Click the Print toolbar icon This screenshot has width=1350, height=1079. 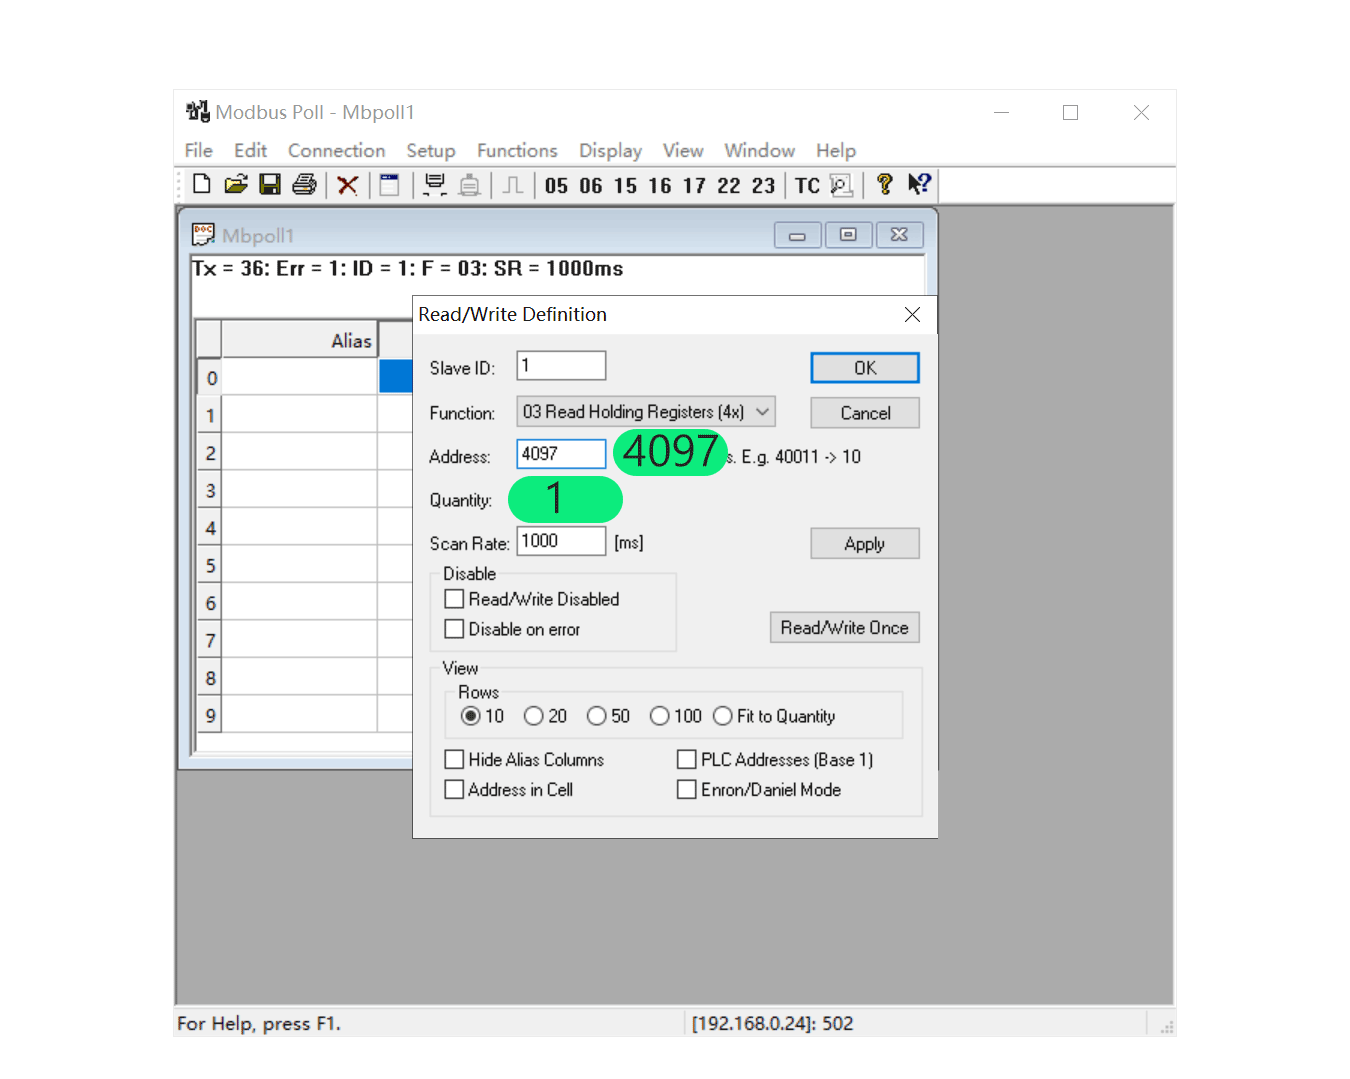pos(304,184)
